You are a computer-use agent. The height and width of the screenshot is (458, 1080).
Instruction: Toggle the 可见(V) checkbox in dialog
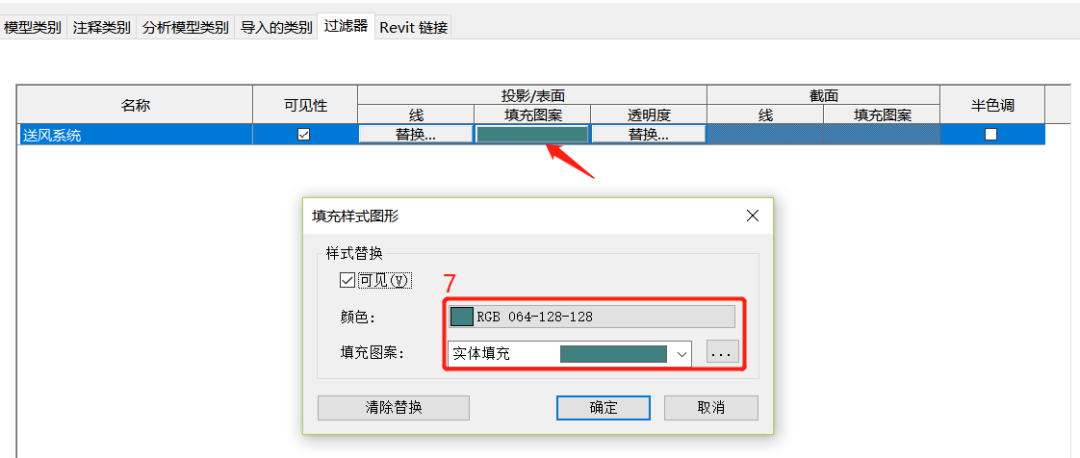(x=346, y=280)
